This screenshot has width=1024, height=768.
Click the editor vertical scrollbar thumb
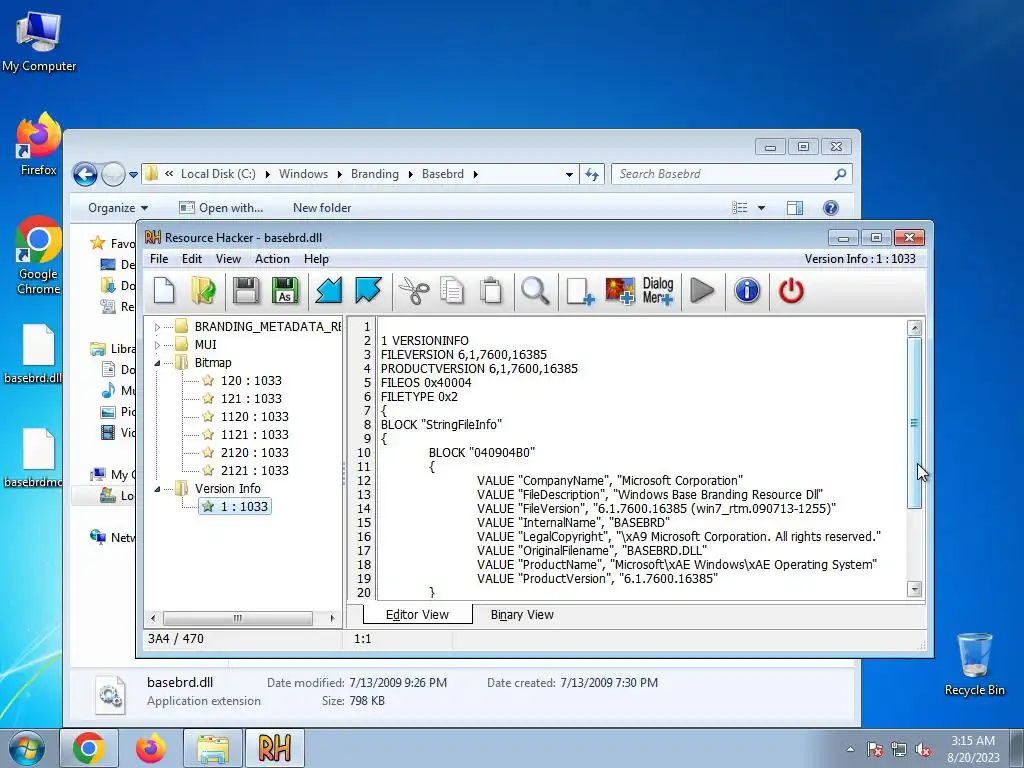pos(914,423)
